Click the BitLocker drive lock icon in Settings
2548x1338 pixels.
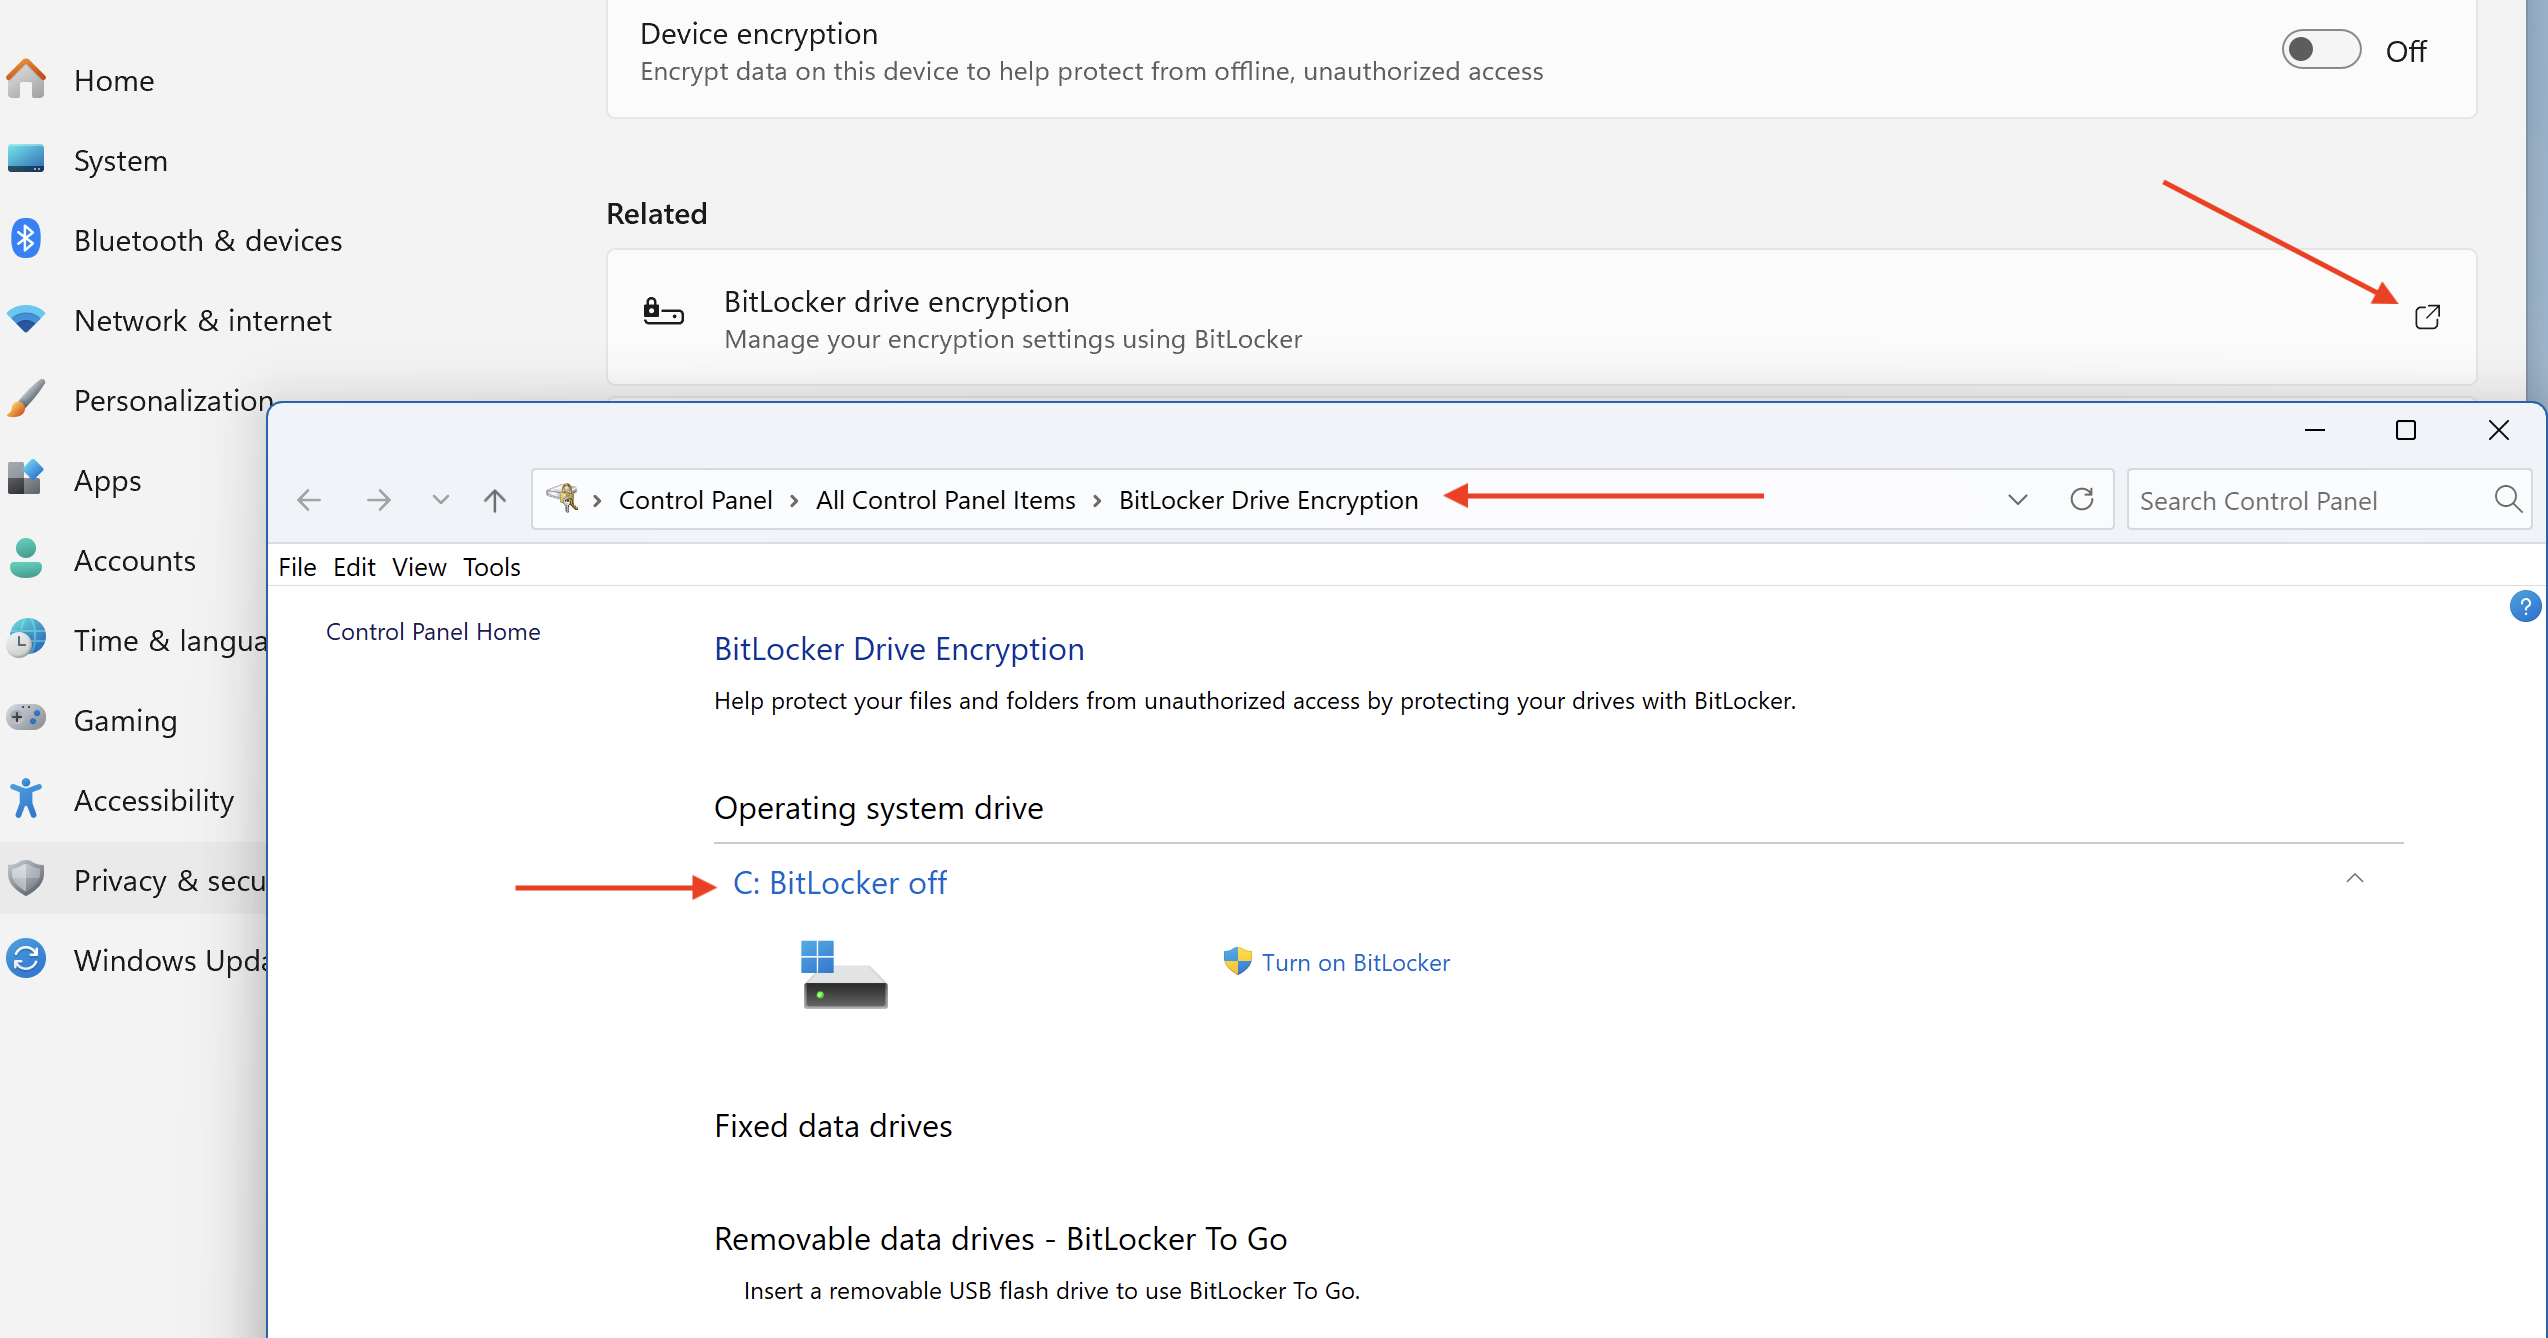663,313
